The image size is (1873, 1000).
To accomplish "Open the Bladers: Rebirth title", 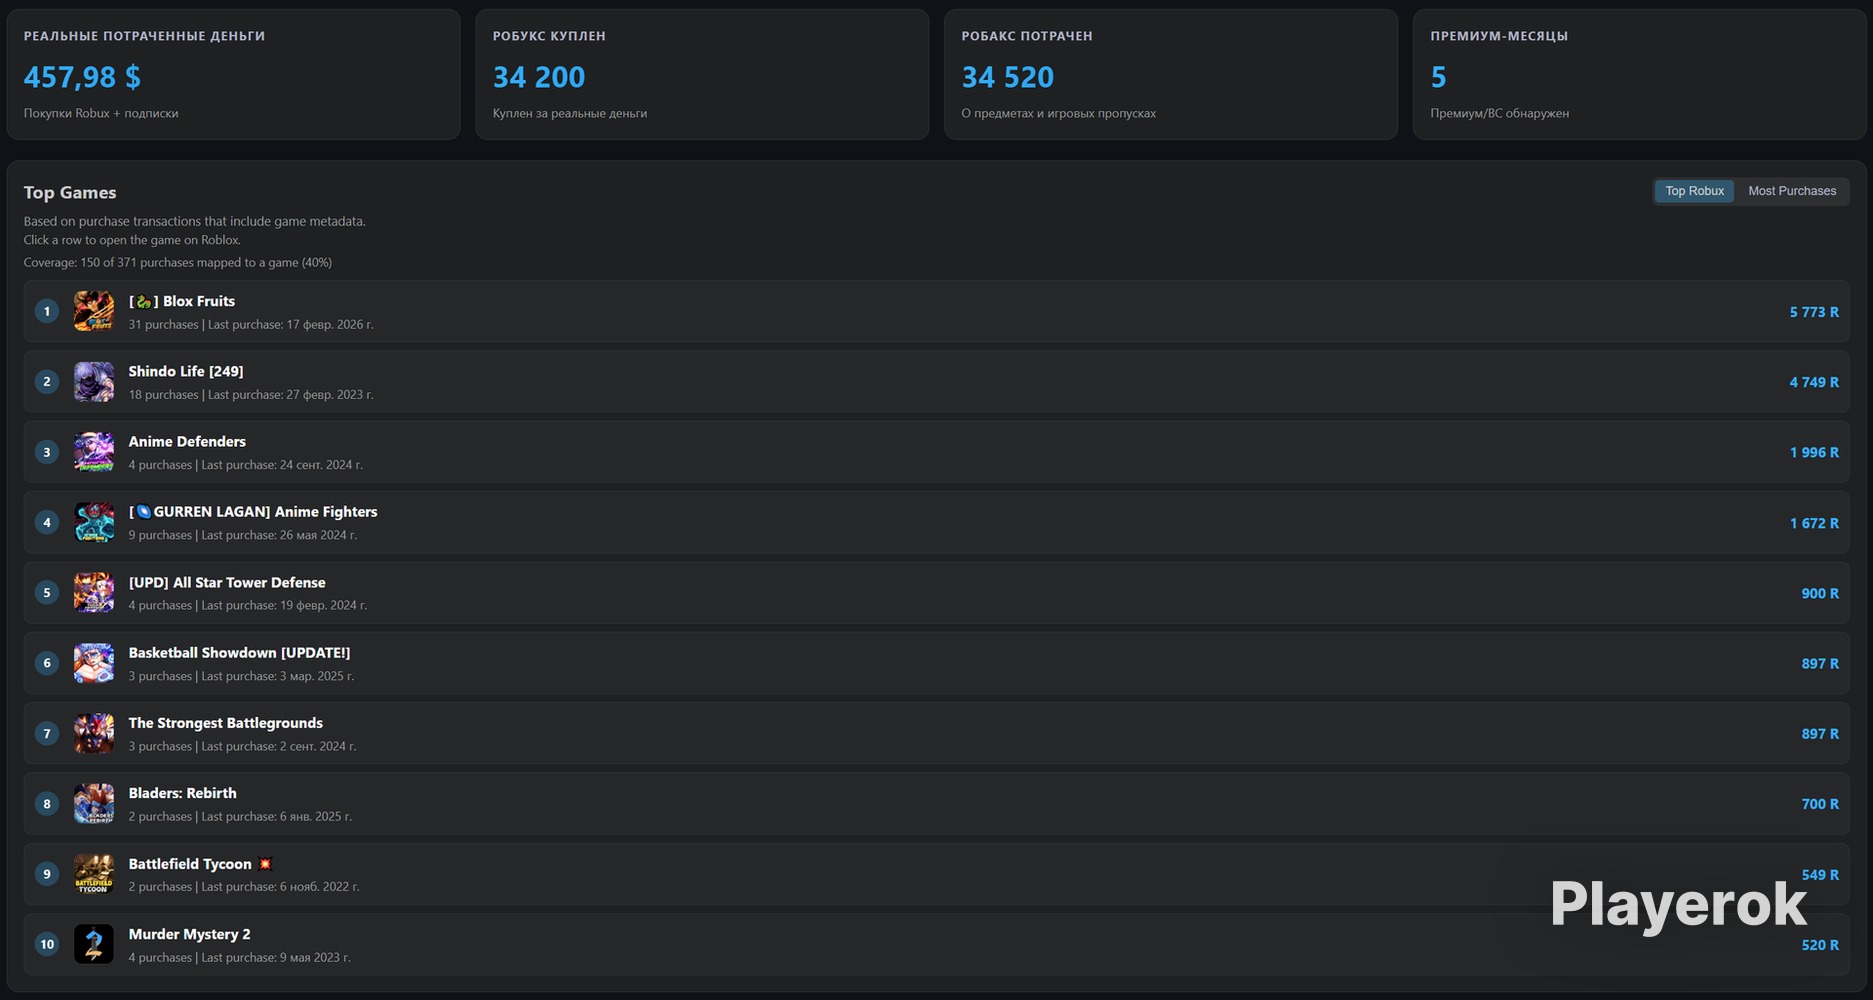I will tap(183, 793).
